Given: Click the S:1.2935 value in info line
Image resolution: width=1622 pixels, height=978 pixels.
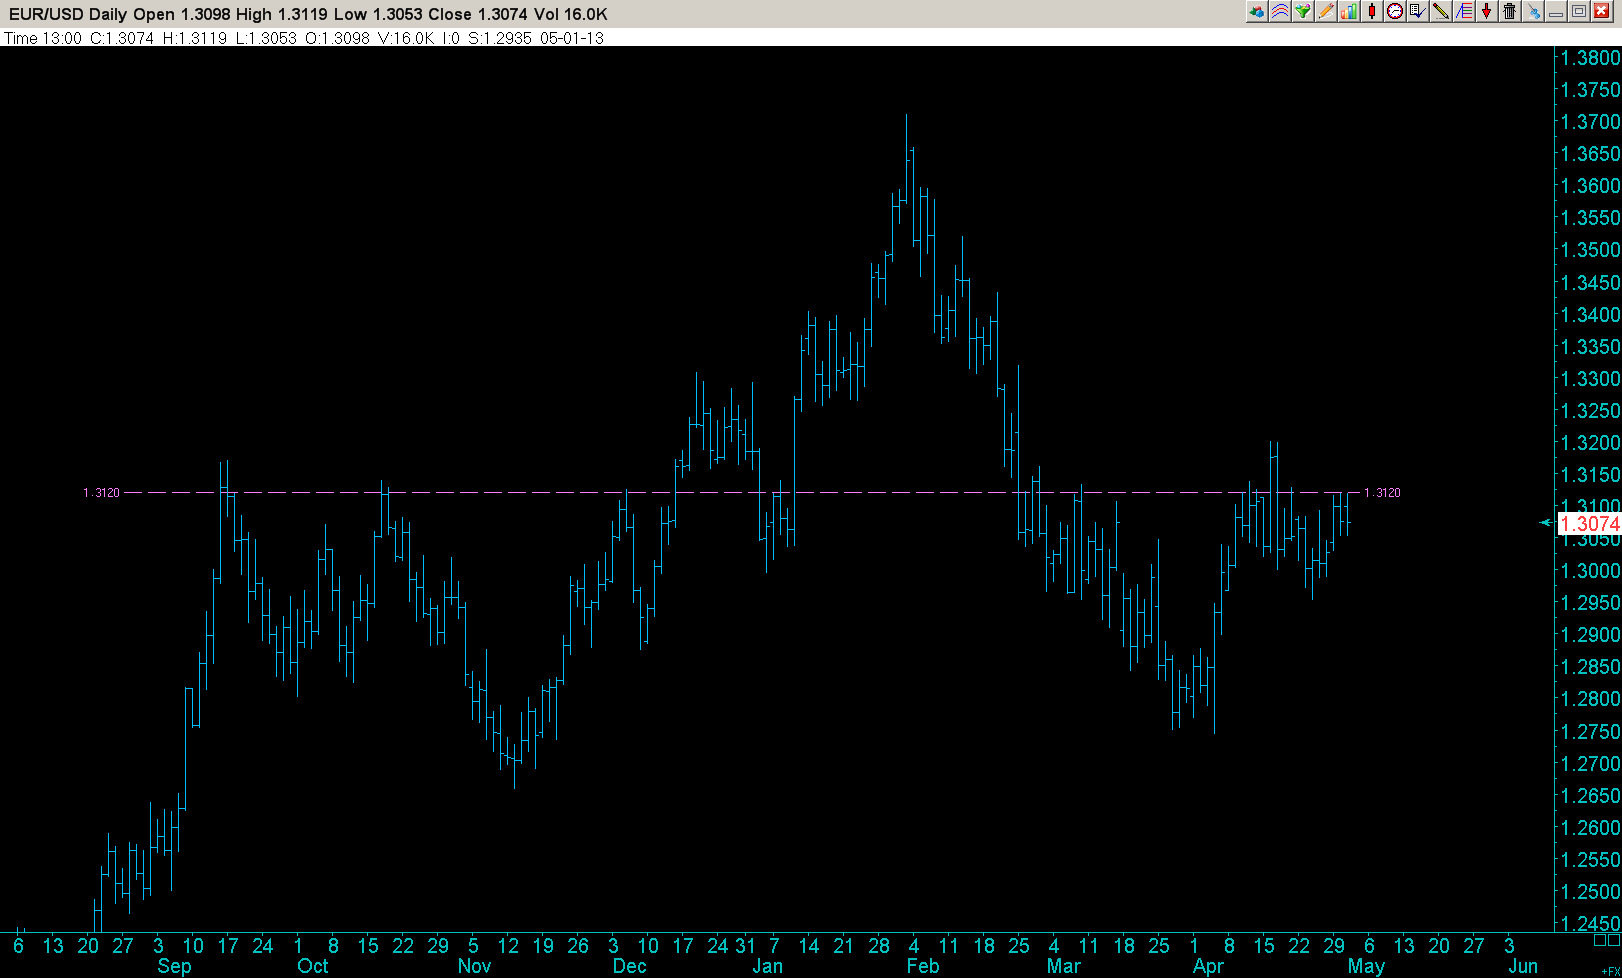Looking at the screenshot, I should pos(500,38).
